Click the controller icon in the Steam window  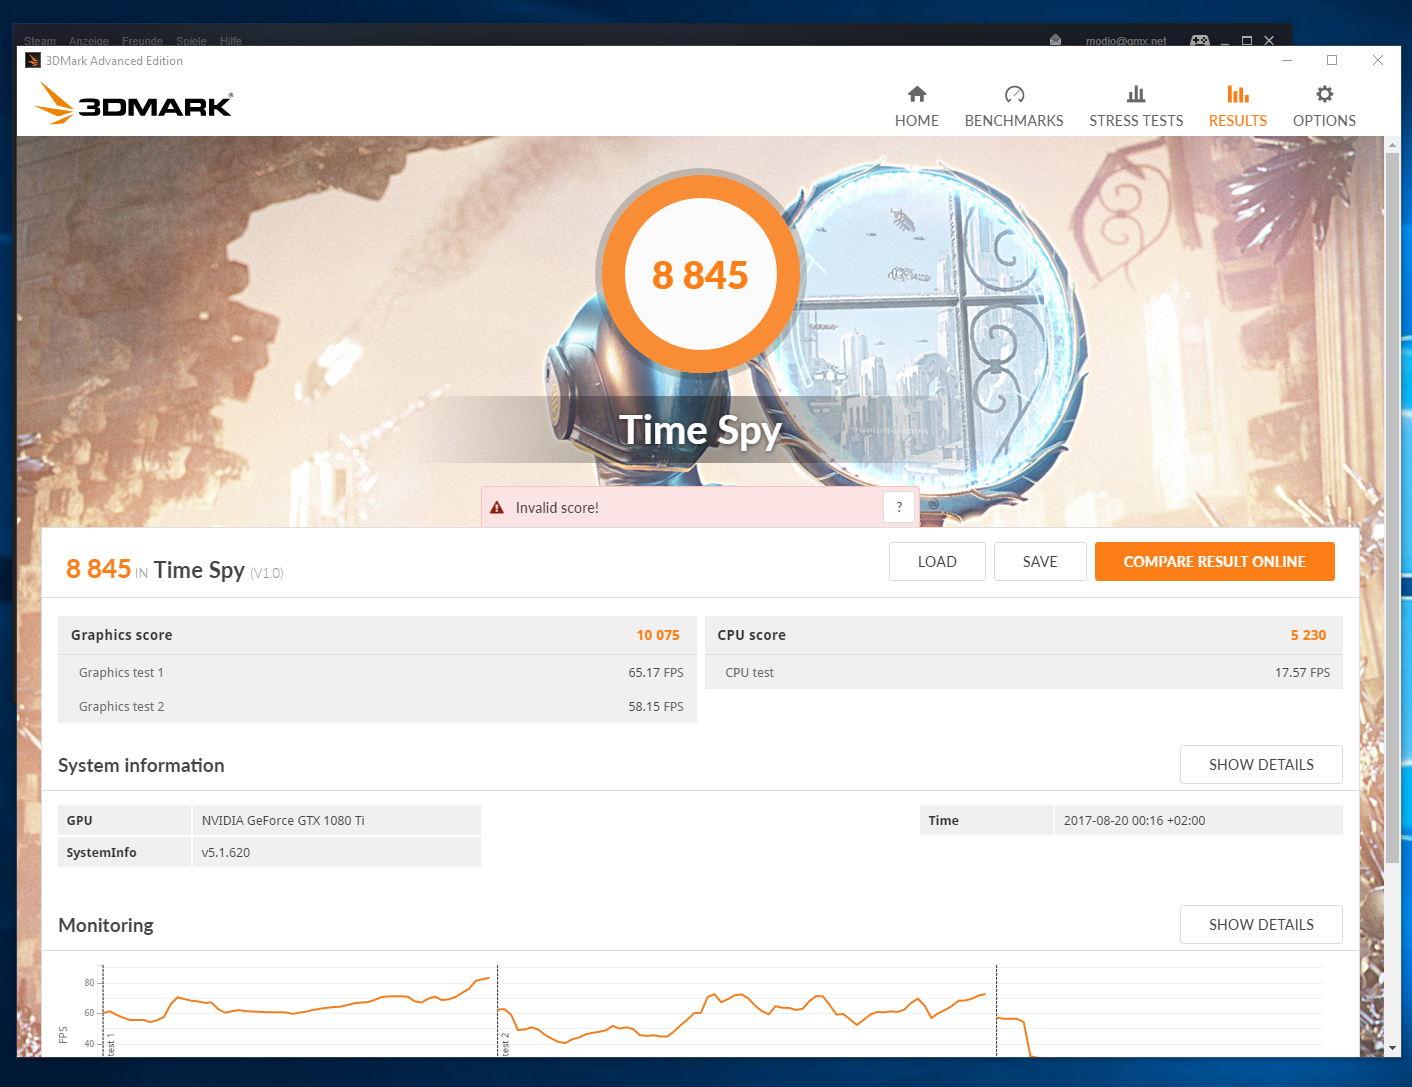(x=1199, y=40)
